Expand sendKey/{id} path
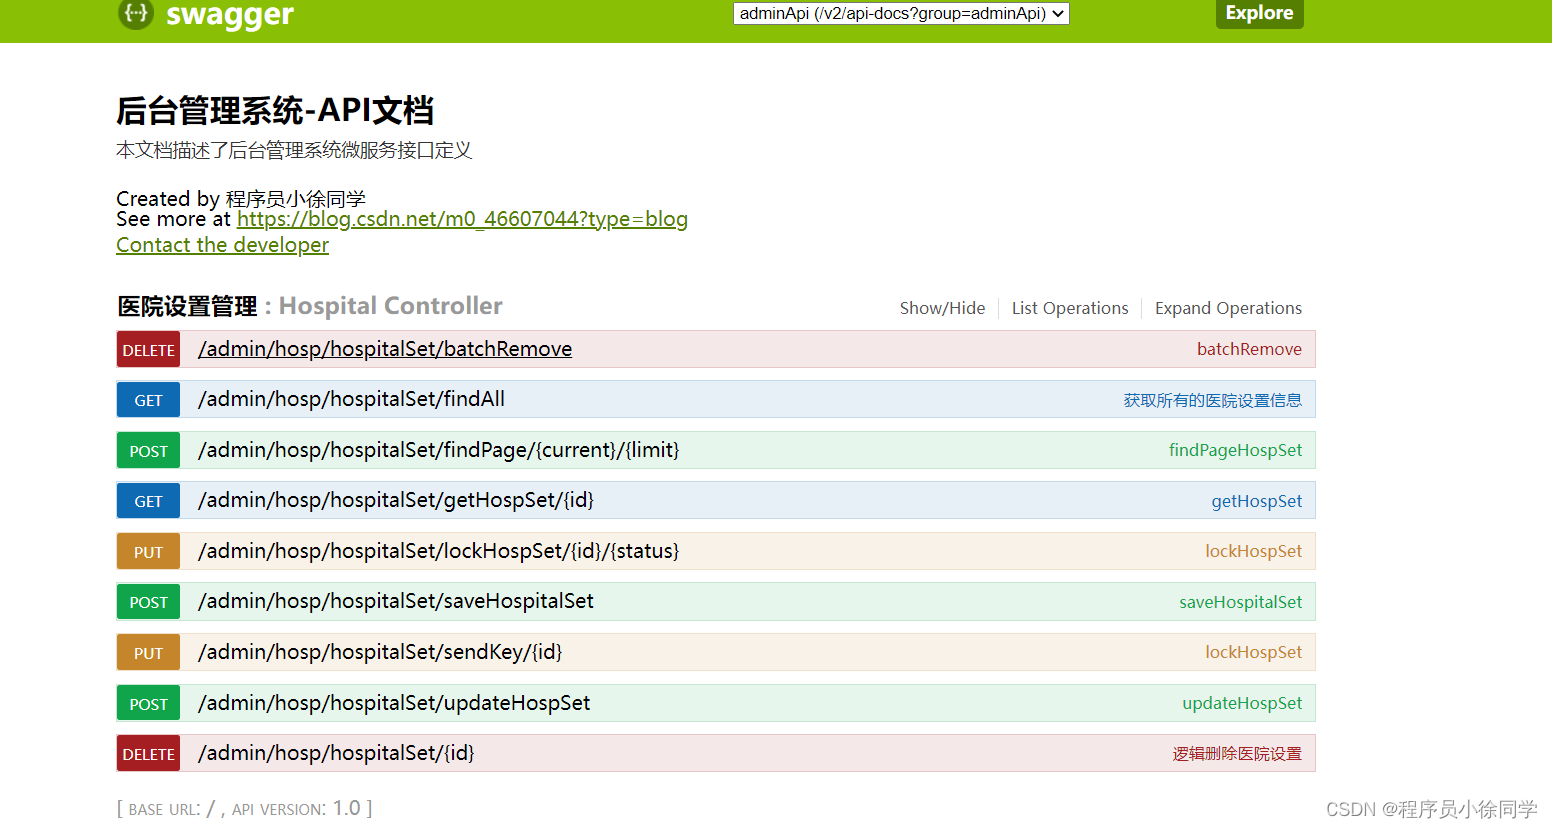The width and height of the screenshot is (1552, 828). pyautogui.click(x=380, y=652)
